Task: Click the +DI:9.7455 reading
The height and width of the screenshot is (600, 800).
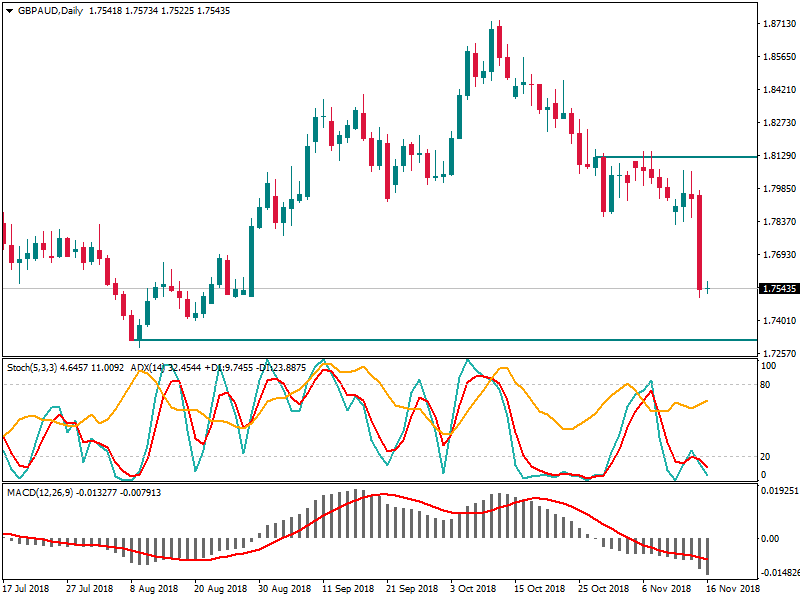Action: (x=229, y=367)
